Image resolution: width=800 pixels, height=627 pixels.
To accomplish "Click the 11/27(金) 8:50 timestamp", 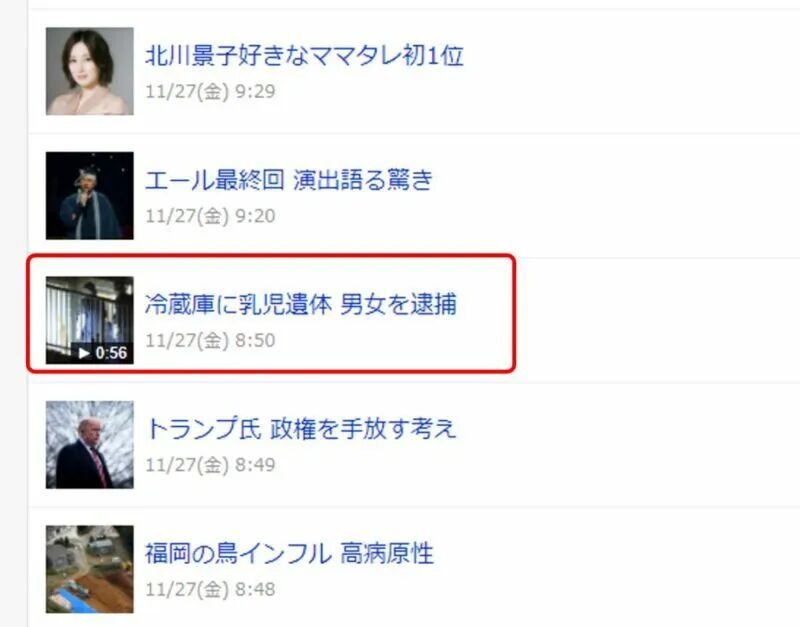I will (210, 340).
